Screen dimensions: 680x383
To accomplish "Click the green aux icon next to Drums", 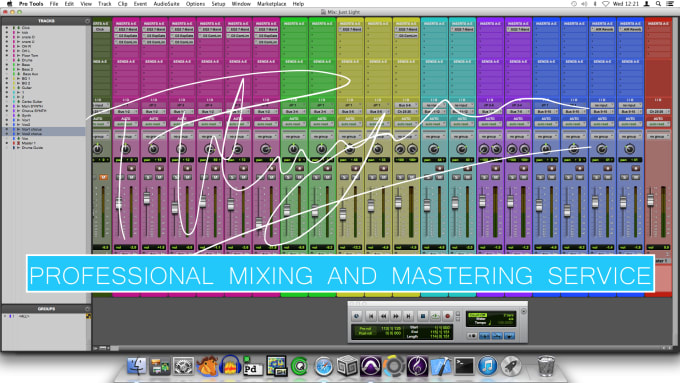I will [18, 60].
